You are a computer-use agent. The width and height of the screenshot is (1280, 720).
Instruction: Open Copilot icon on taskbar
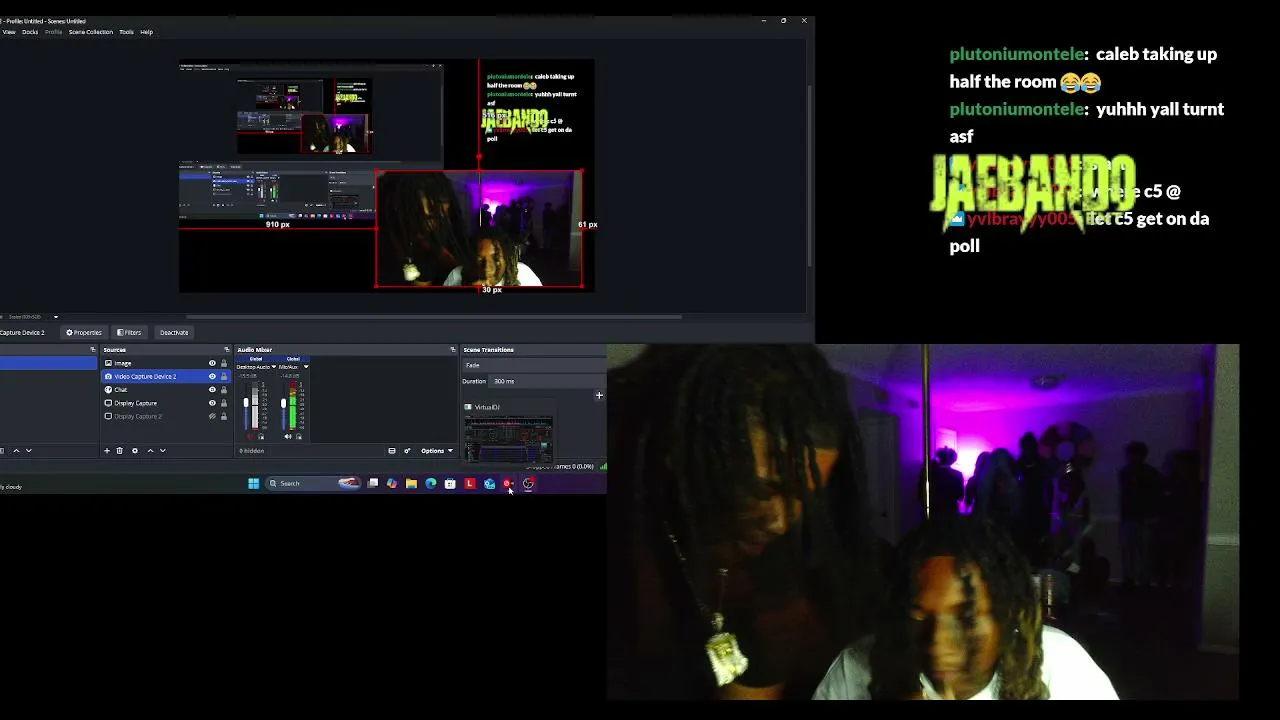tap(392, 484)
